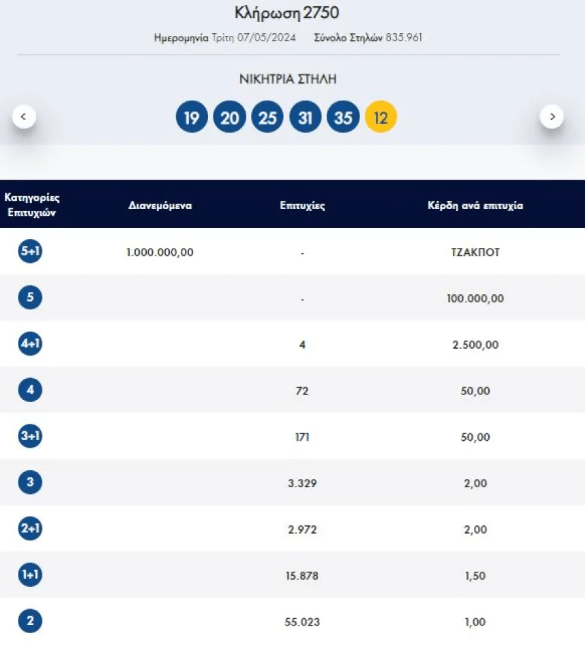Click the 55.023 winners count
This screenshot has width=585, height=656.
coord(302,622)
